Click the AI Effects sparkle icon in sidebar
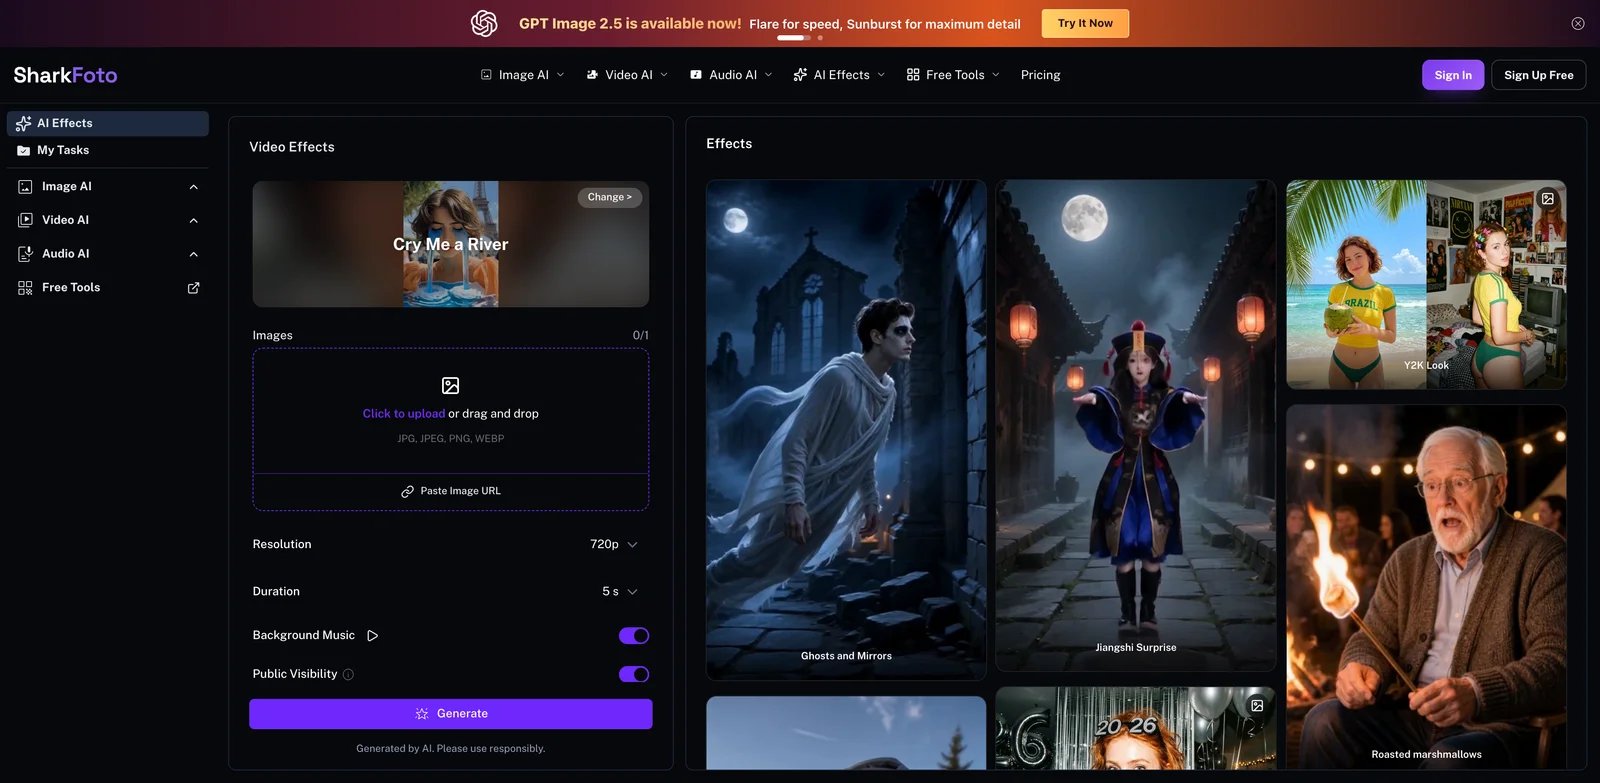Viewport: 1600px width, 783px height. 23,124
